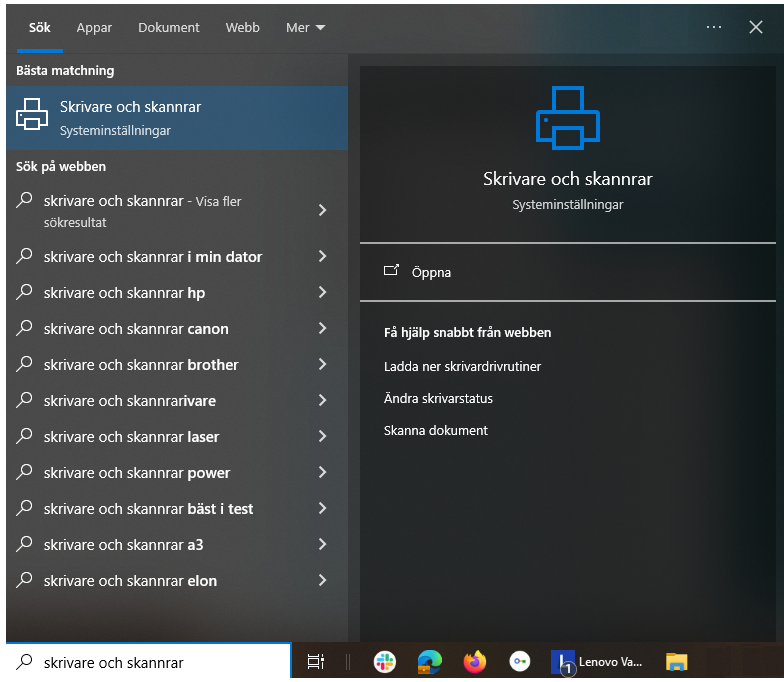Expand arrow for 'skrivare och skannrar brother'
Screen dimensions: 784x682
point(322,365)
